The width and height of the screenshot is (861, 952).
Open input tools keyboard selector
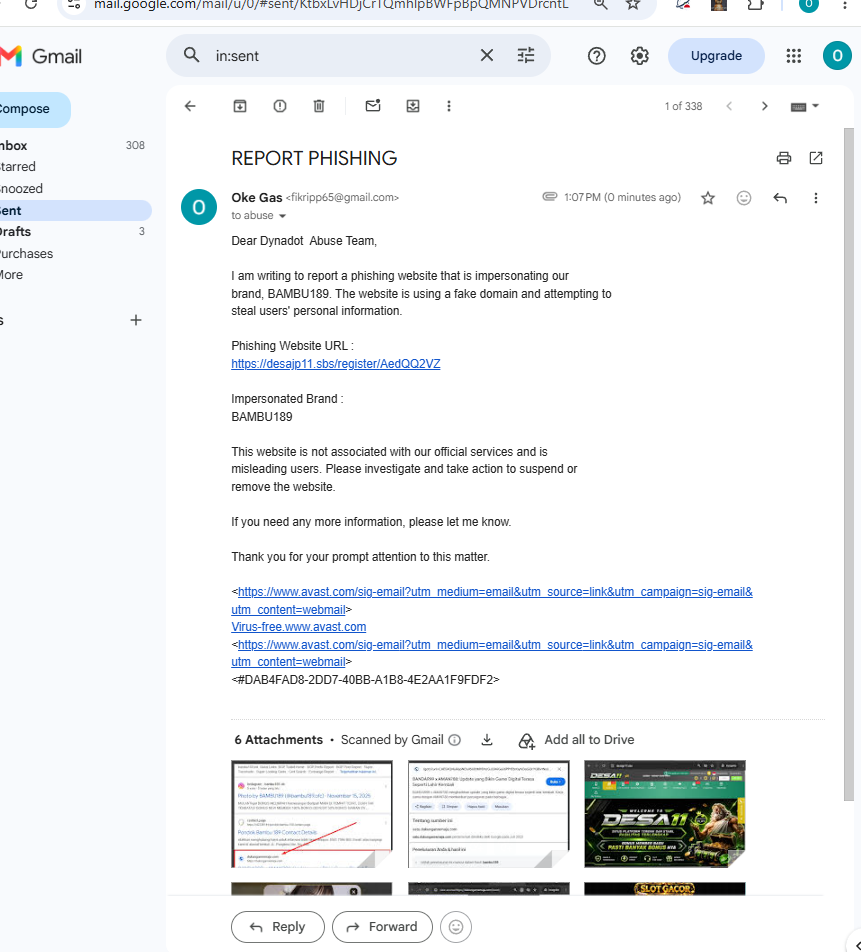(805, 106)
